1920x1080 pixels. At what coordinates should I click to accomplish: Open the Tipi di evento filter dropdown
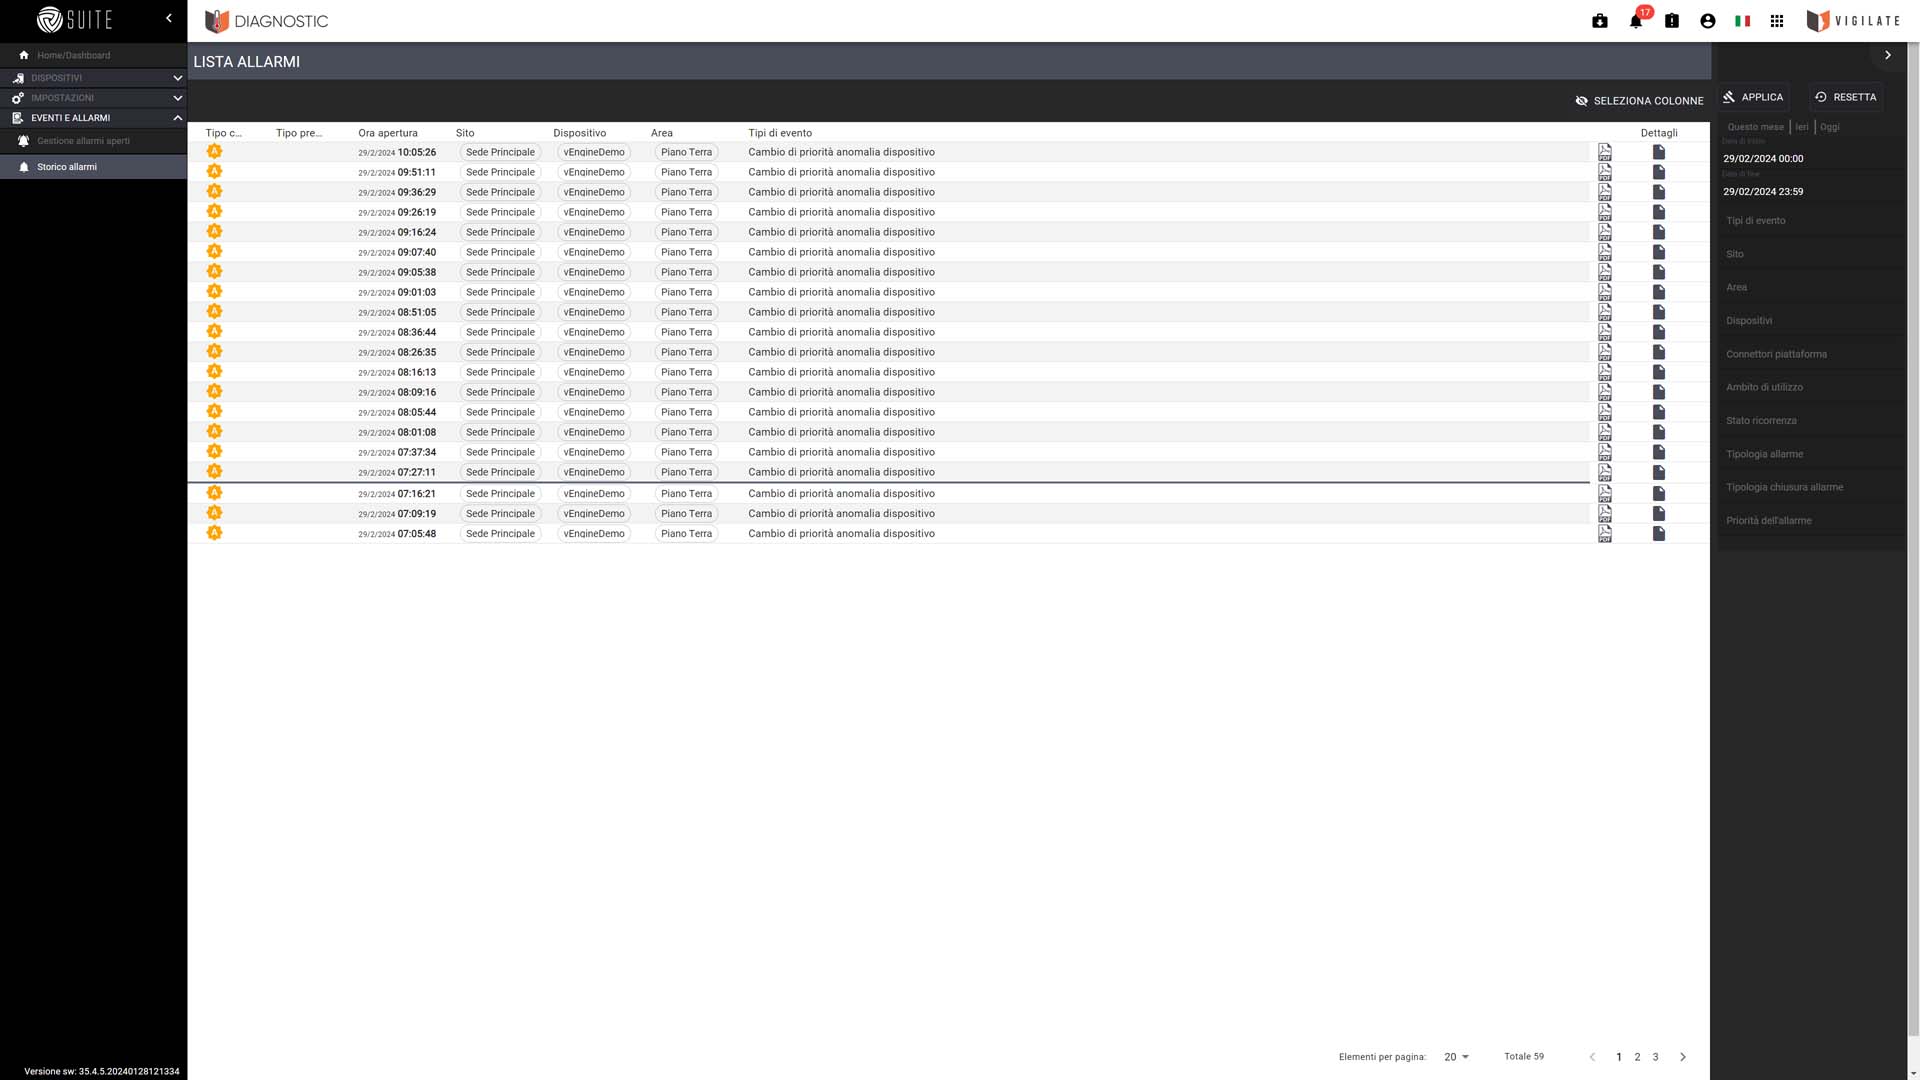coord(1812,221)
